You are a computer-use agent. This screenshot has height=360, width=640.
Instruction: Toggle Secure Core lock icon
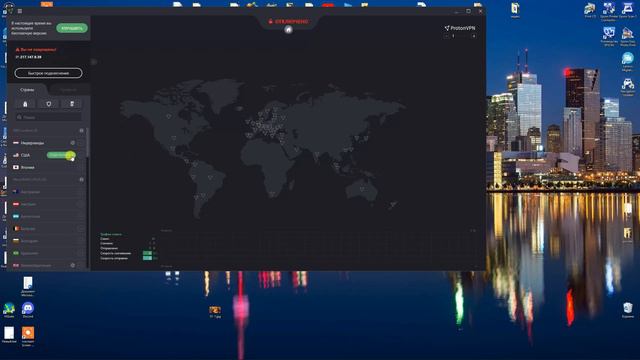(25, 104)
